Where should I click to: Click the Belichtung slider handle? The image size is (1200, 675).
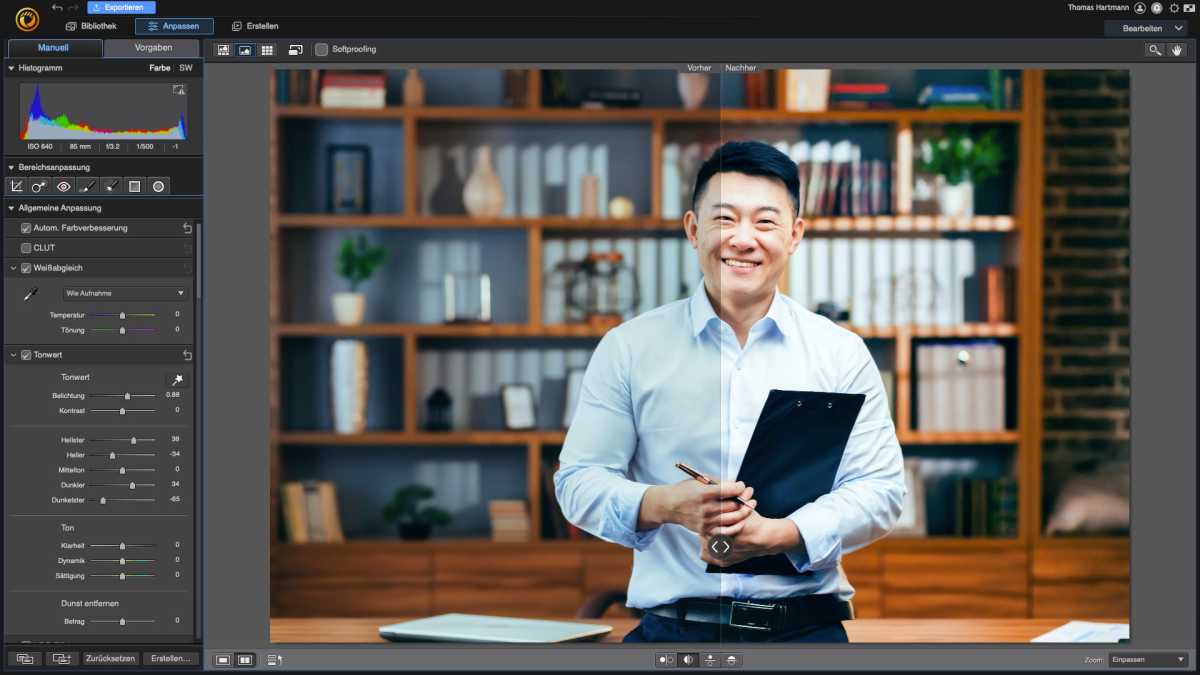[127, 396]
